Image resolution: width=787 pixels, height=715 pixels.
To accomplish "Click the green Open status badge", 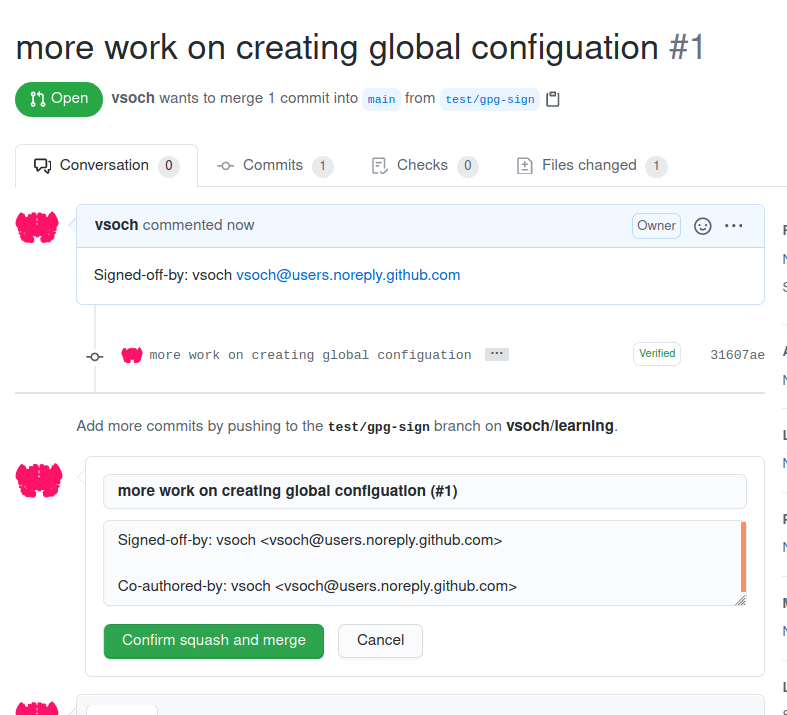I will 59,99.
